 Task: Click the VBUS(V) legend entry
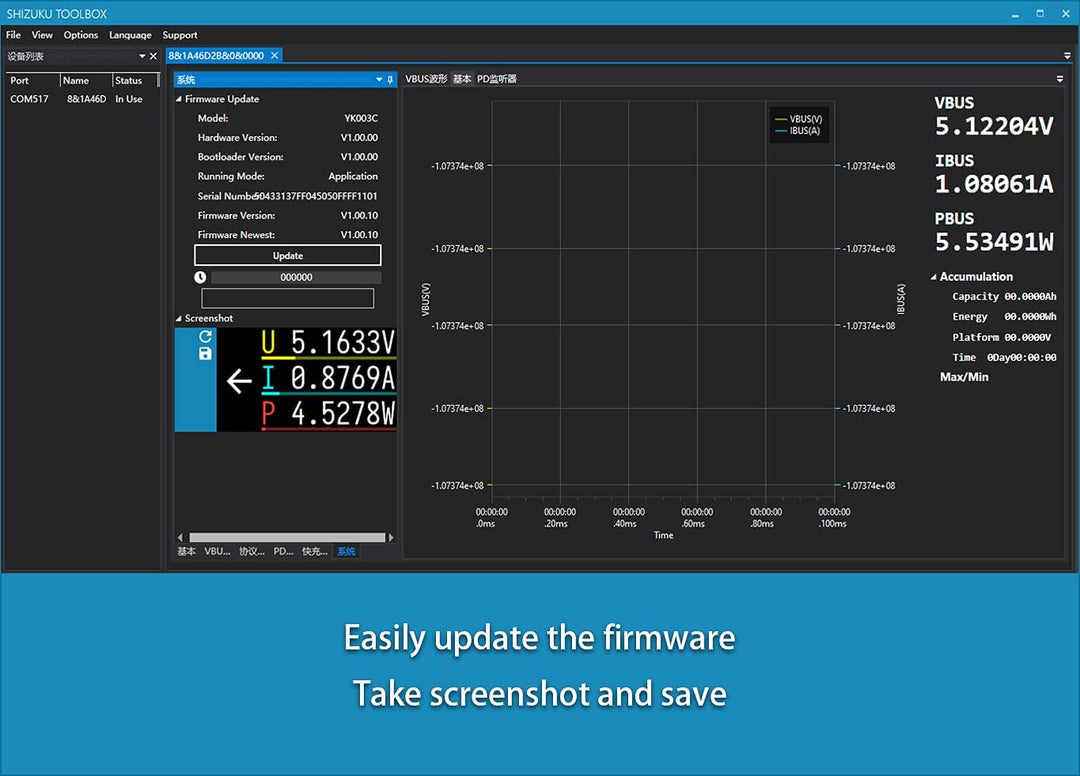[799, 119]
